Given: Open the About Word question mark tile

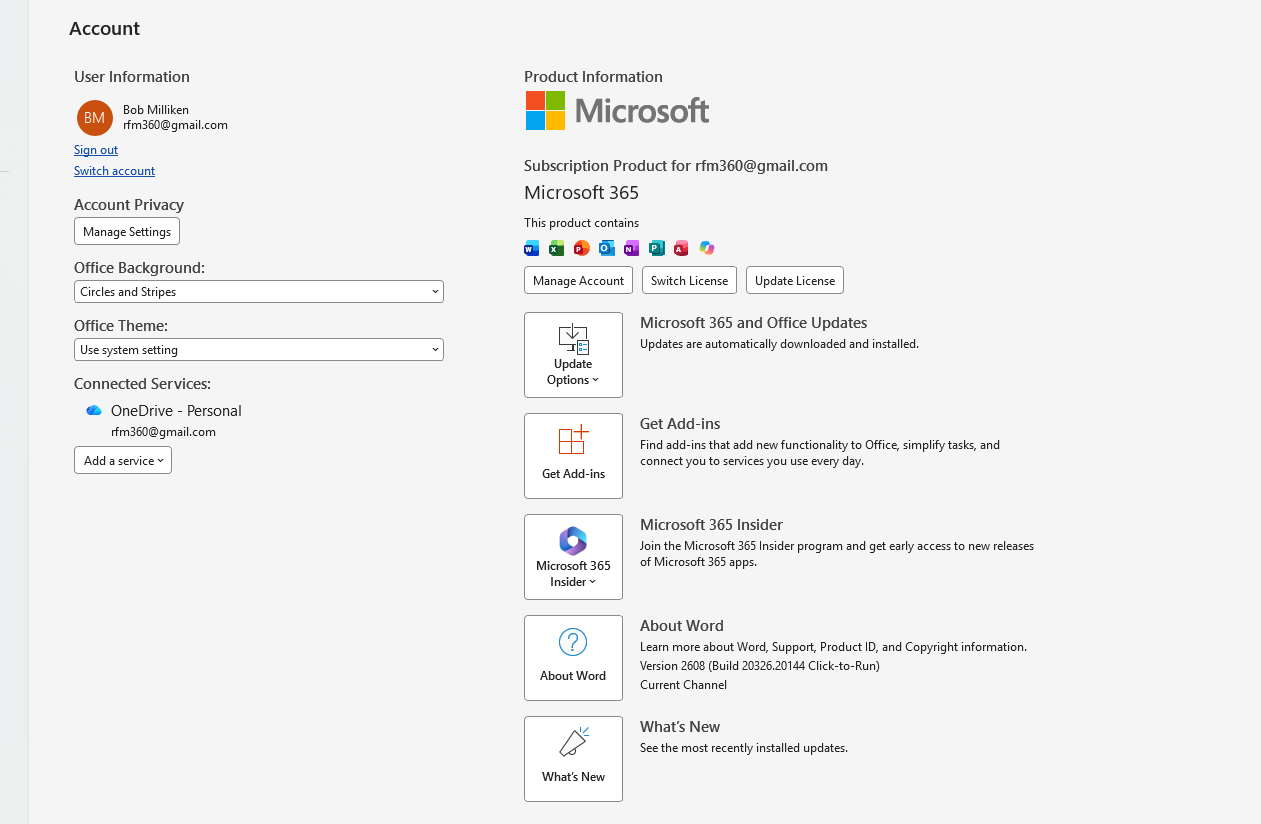Looking at the screenshot, I should pos(573,658).
